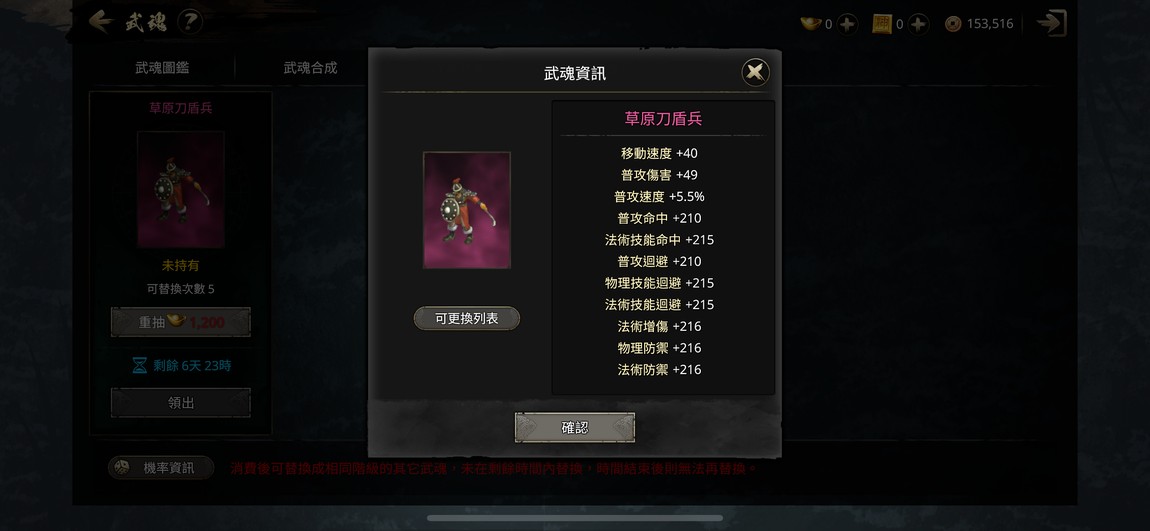
Task: Click the plus next to gold ingot currency
Action: (847, 24)
